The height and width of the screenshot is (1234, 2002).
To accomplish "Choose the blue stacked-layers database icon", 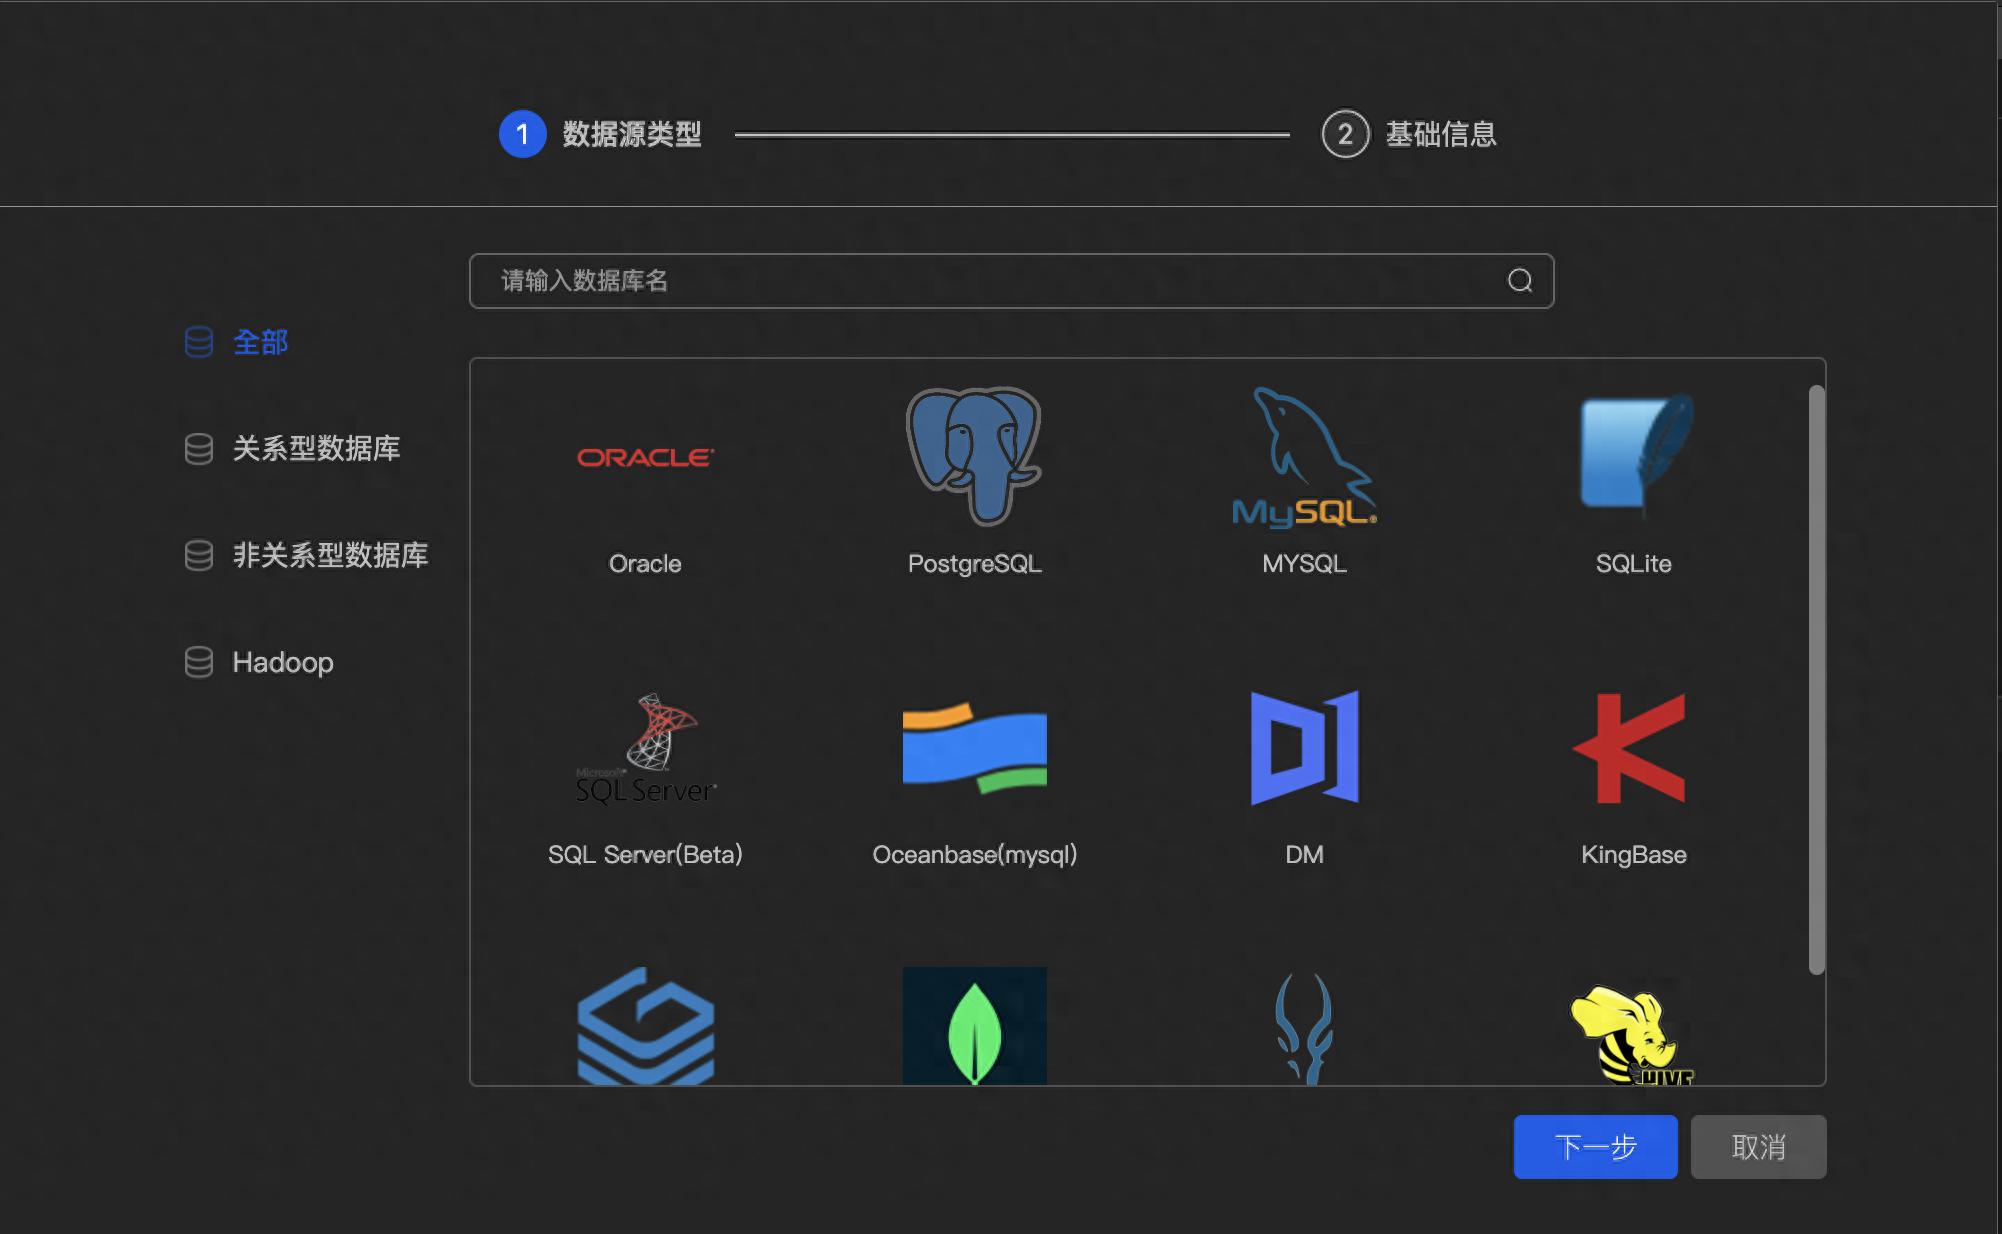I will pos(646,1025).
